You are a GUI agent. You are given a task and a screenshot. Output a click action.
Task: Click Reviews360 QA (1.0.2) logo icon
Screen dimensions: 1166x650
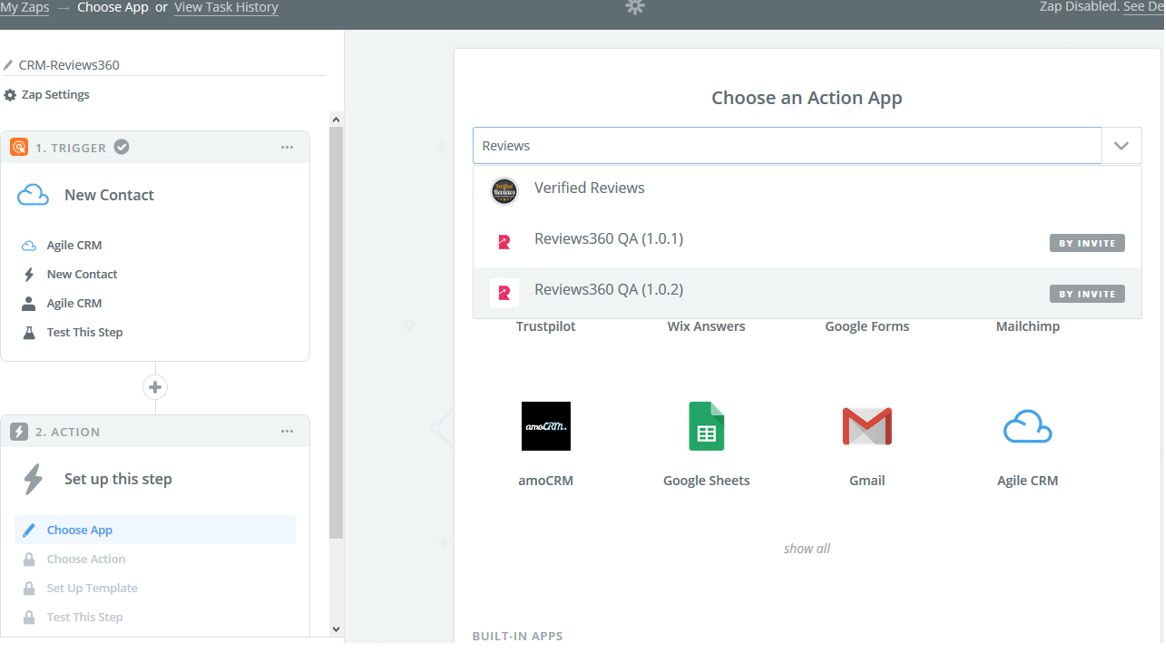click(x=504, y=293)
